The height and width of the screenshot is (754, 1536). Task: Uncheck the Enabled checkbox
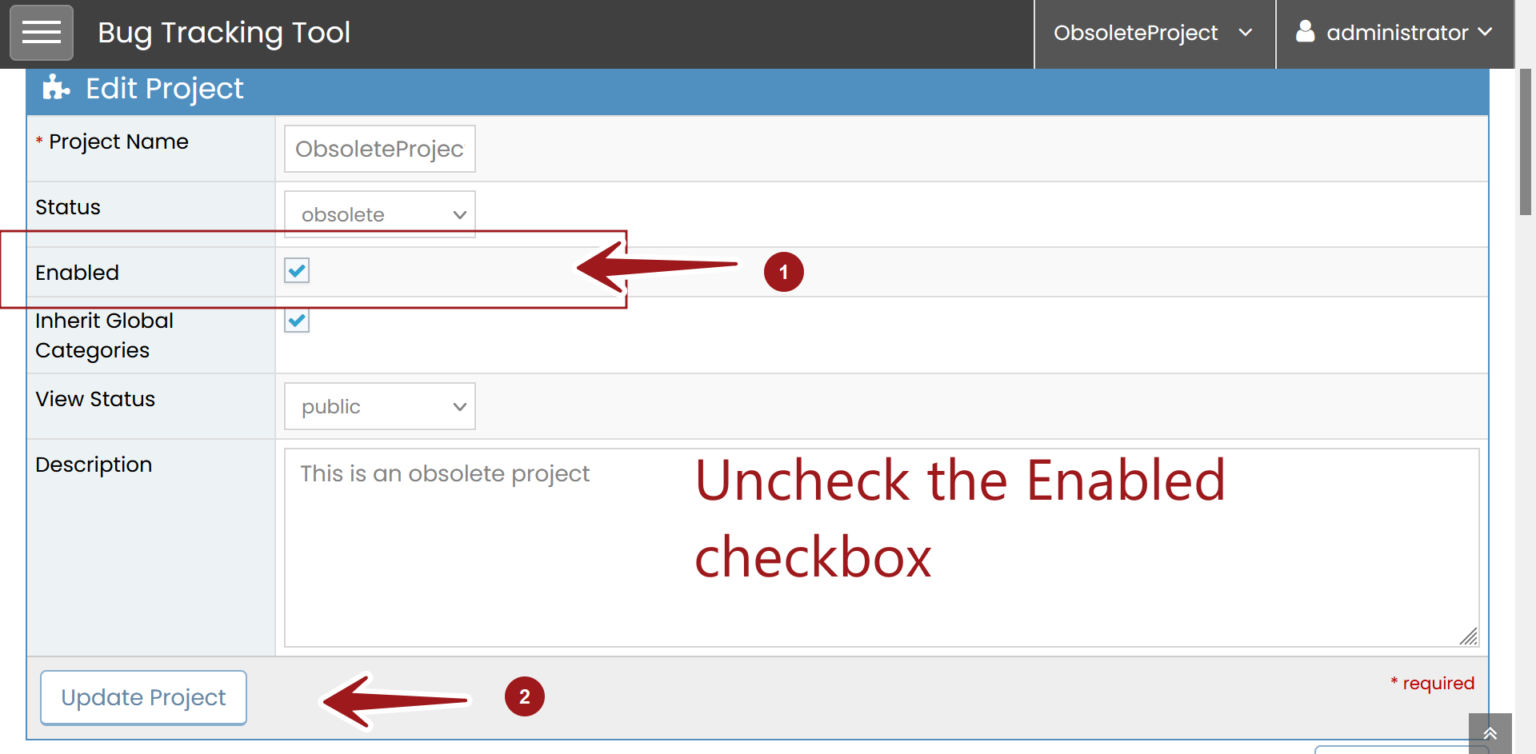[296, 270]
